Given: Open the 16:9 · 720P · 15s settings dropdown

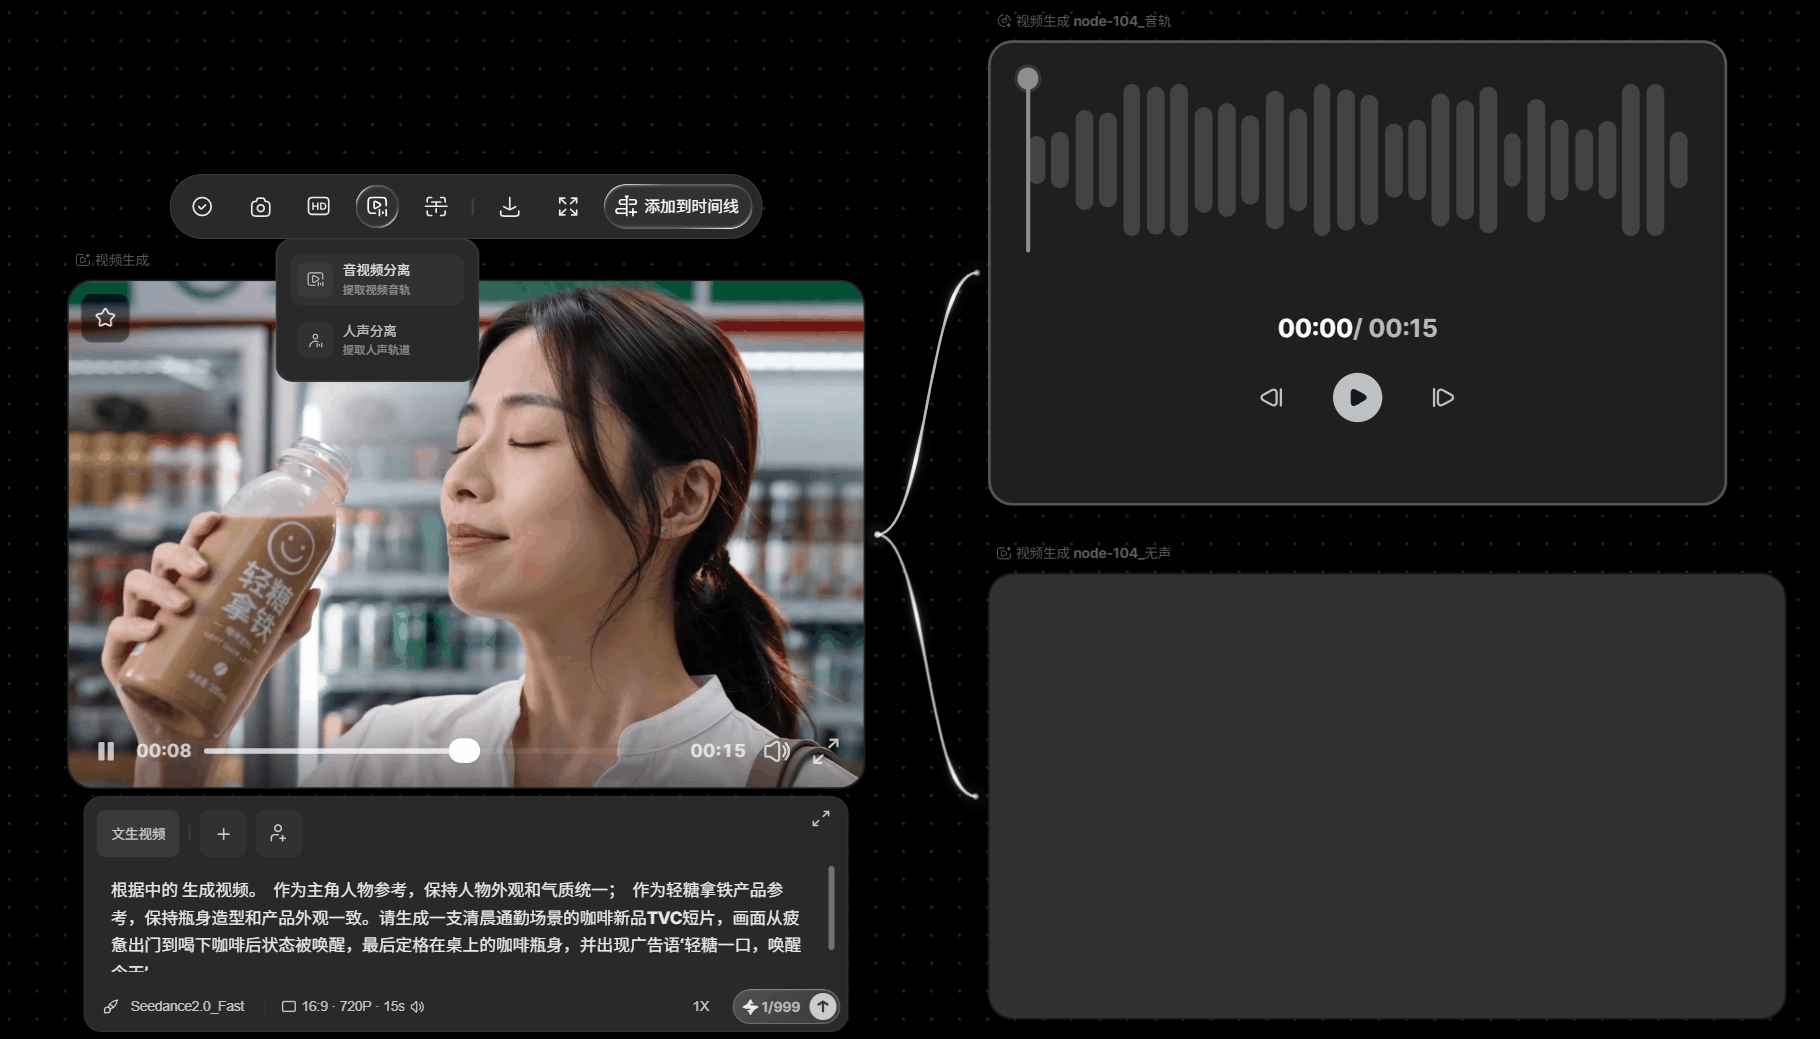Looking at the screenshot, I should tap(353, 1006).
